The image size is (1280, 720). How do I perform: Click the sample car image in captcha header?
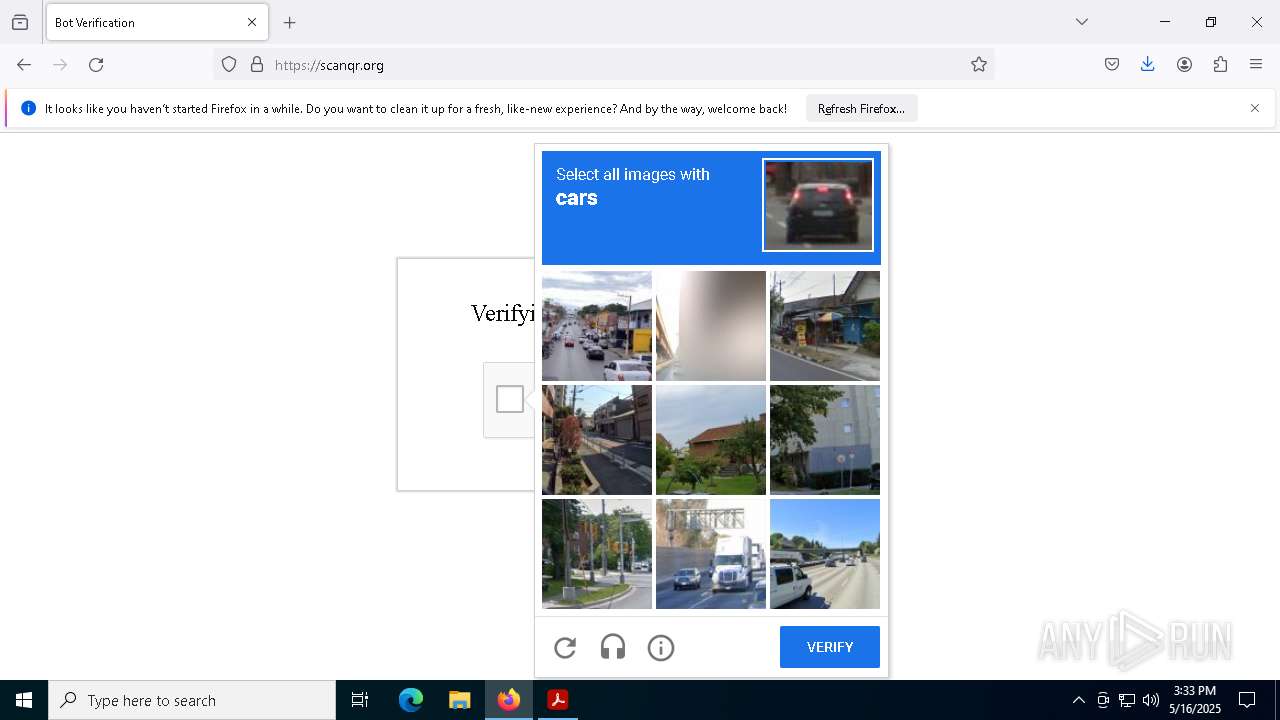coord(818,205)
